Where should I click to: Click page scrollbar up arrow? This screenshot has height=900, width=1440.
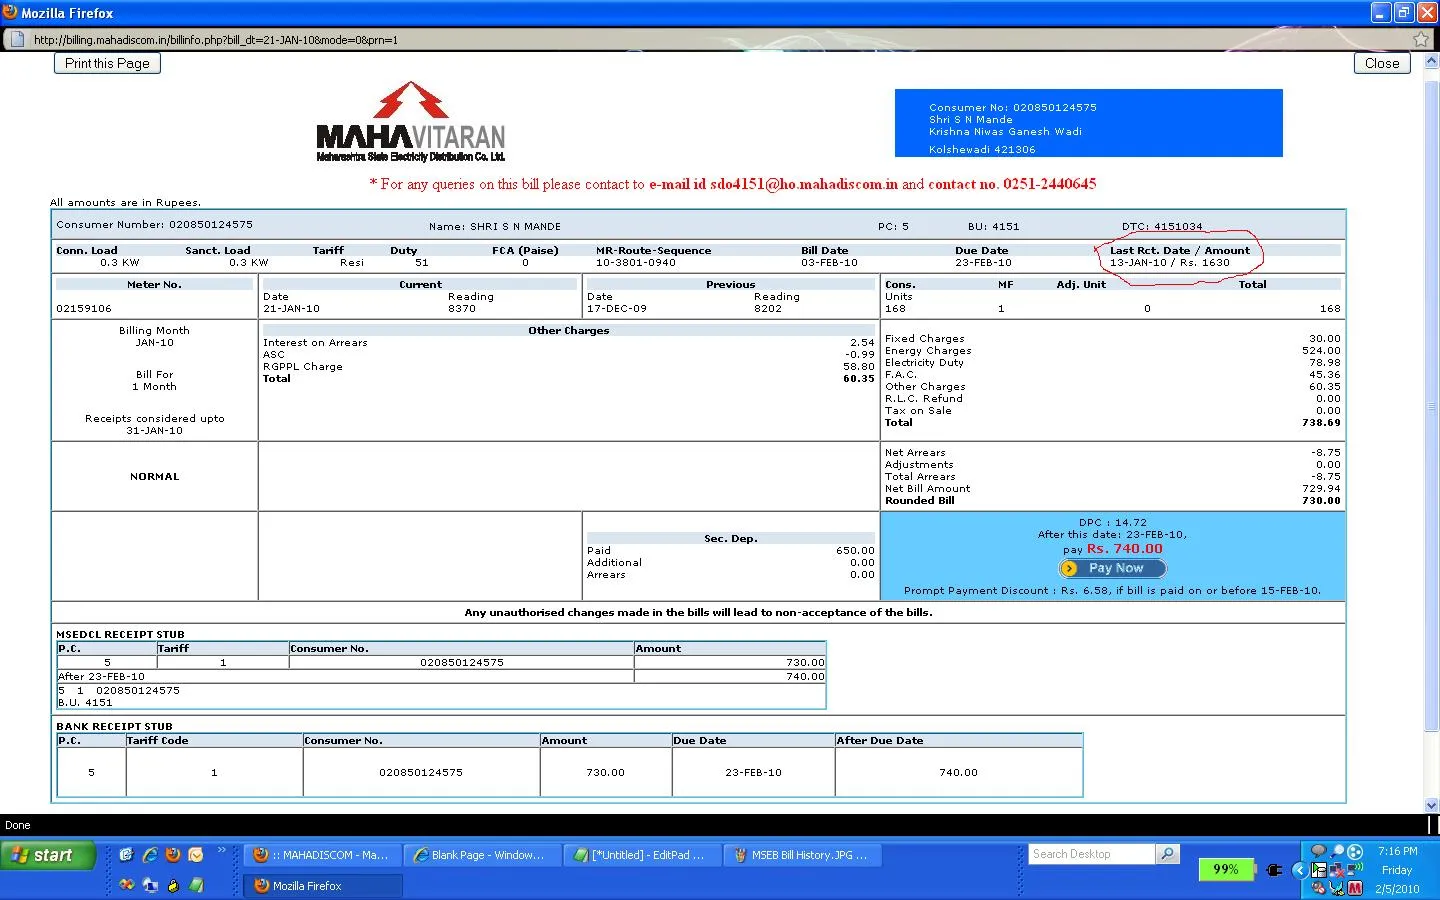click(x=1431, y=62)
